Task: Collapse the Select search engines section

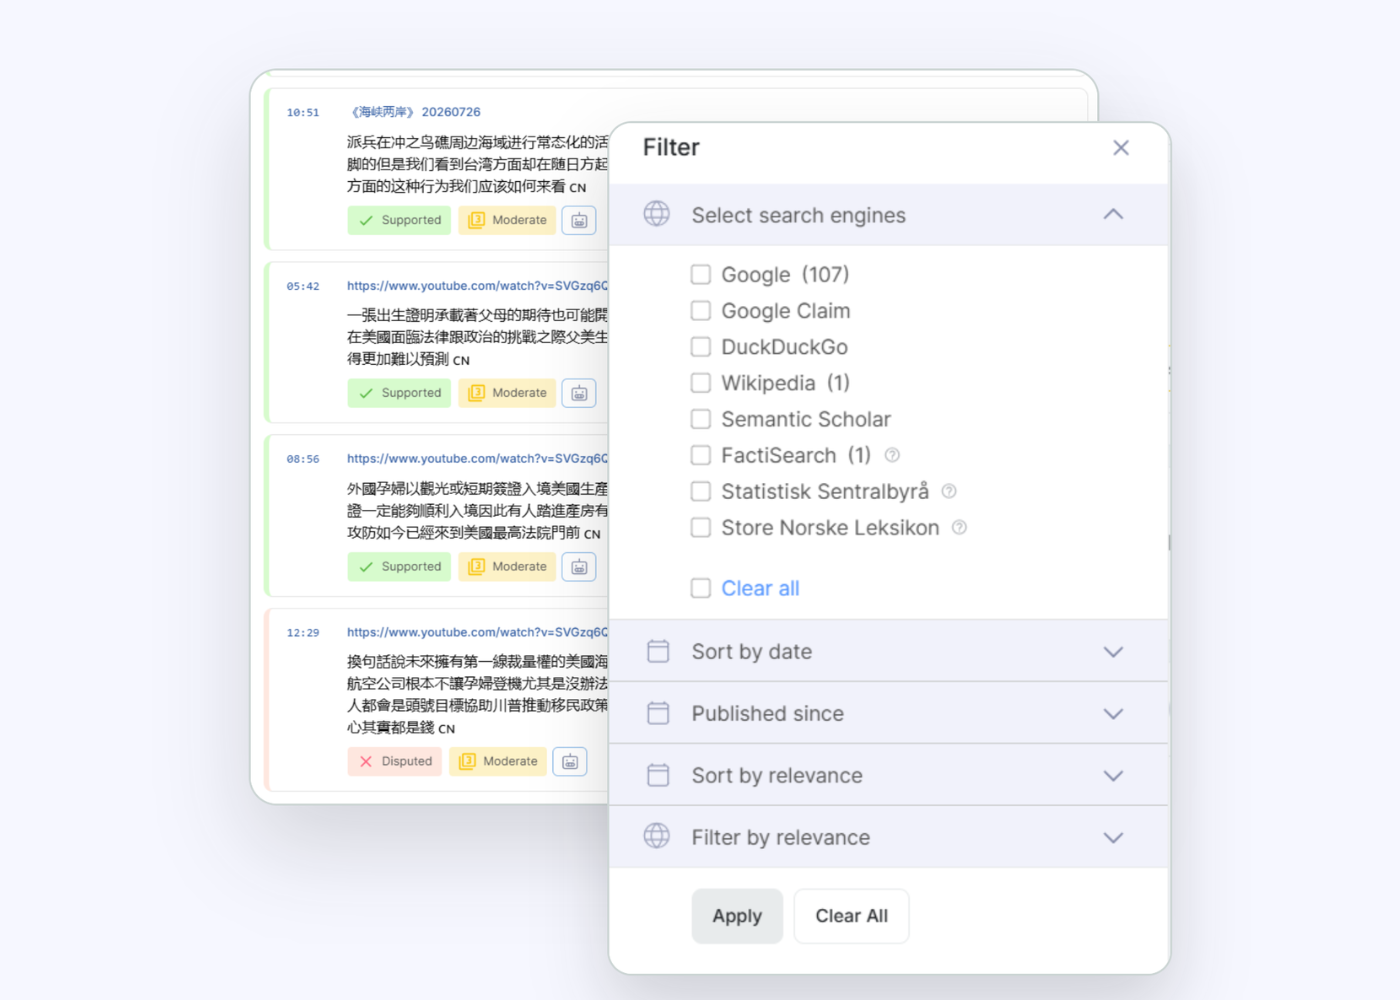Action: pos(1113,215)
